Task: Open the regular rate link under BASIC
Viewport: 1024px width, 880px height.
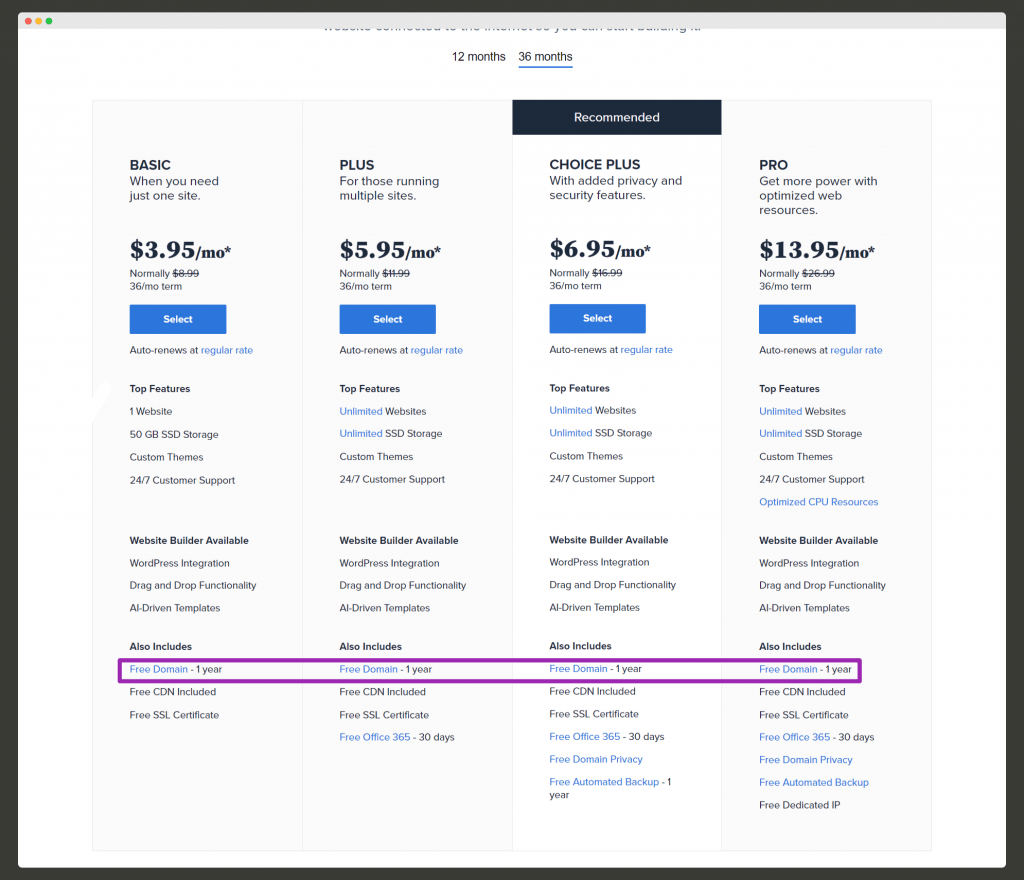Action: pos(227,351)
